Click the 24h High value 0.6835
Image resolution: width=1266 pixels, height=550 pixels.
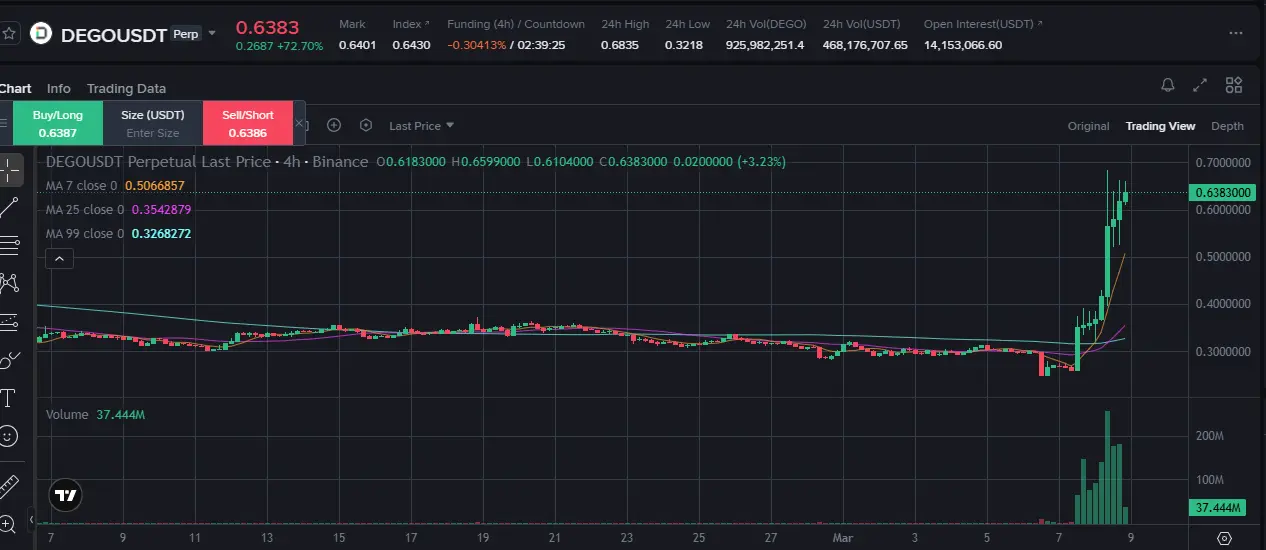(620, 45)
